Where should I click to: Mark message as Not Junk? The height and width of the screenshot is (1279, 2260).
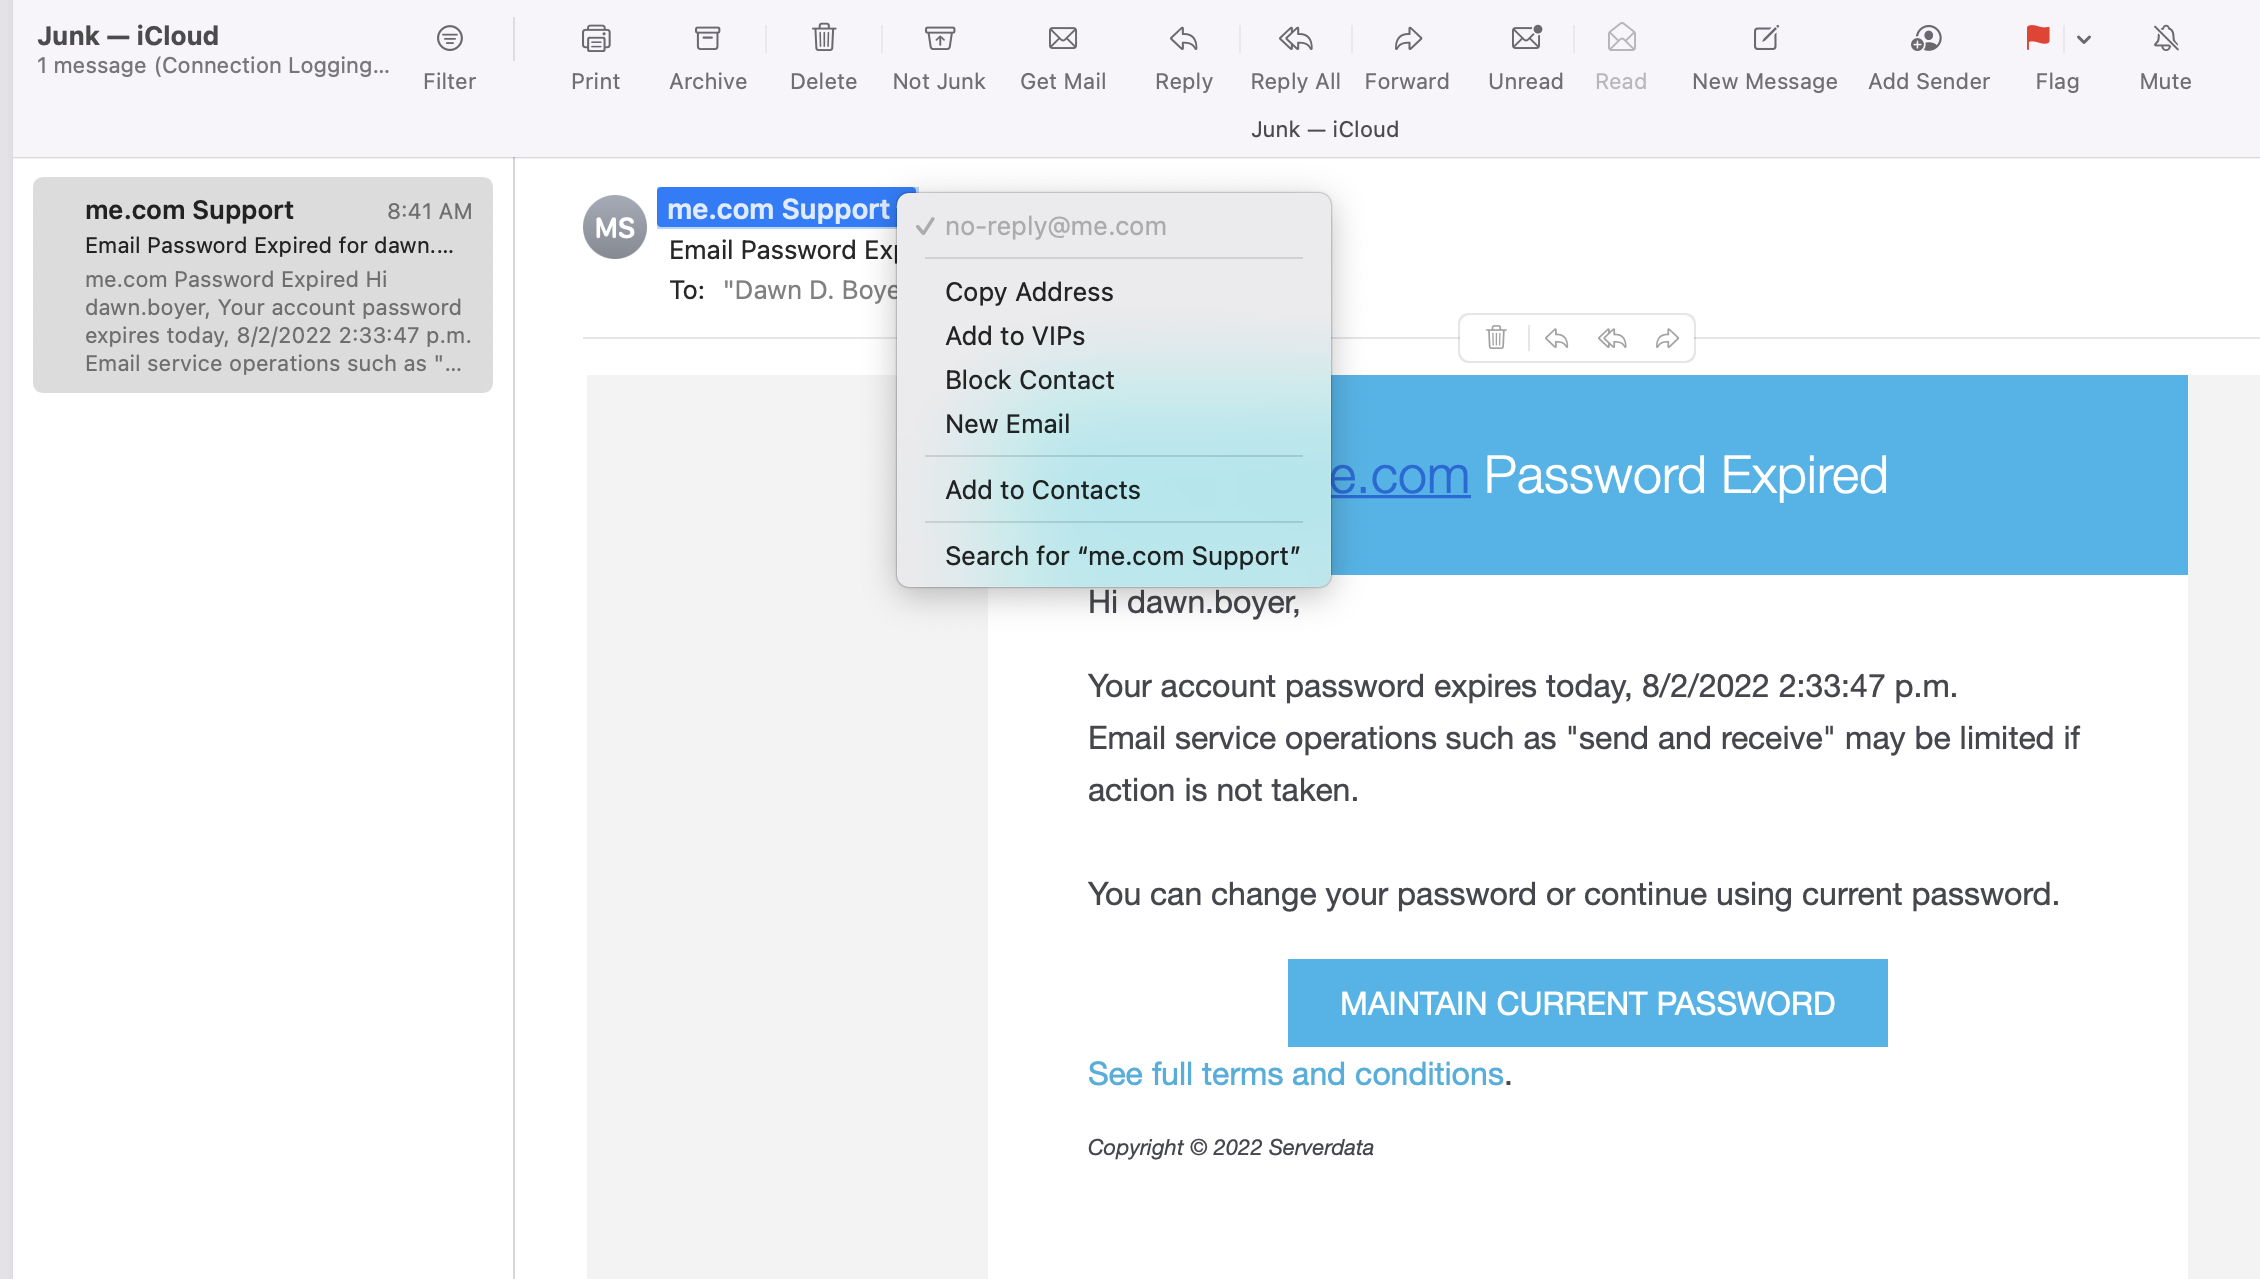pos(939,39)
